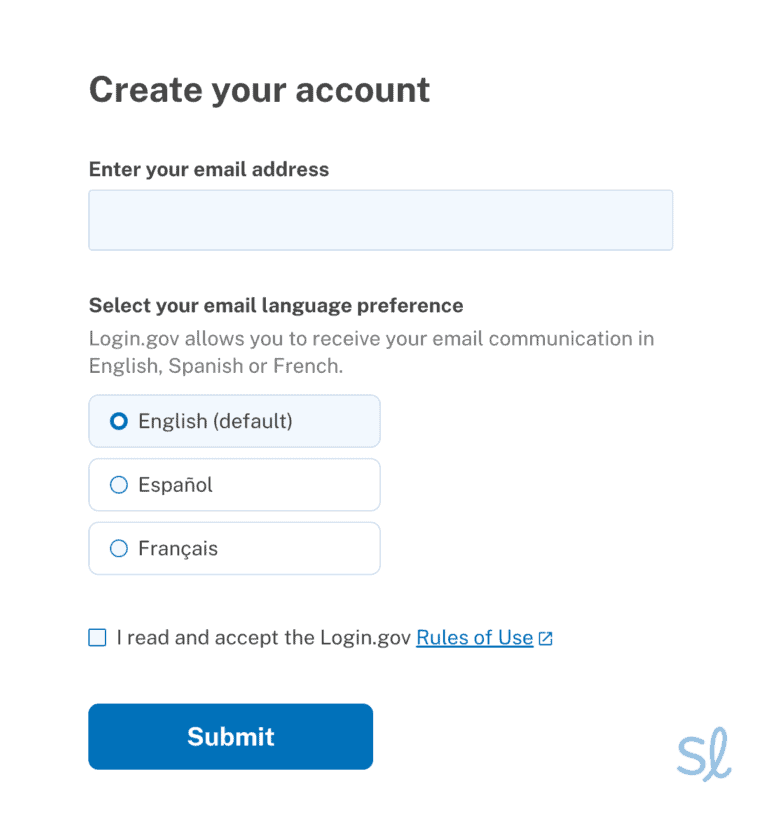Keep English default by clicking its option
This screenshot has height=813, width=768.
(x=234, y=421)
